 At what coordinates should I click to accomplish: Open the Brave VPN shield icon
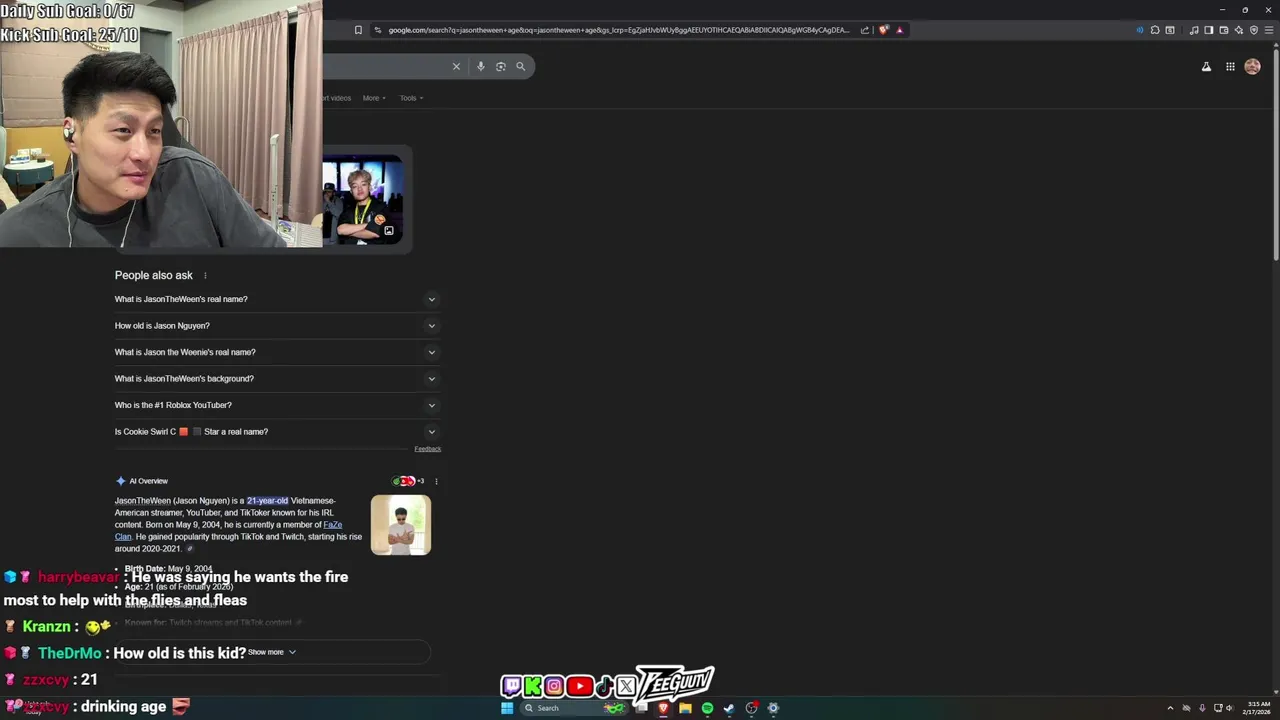pyautogui.click(x=1254, y=30)
